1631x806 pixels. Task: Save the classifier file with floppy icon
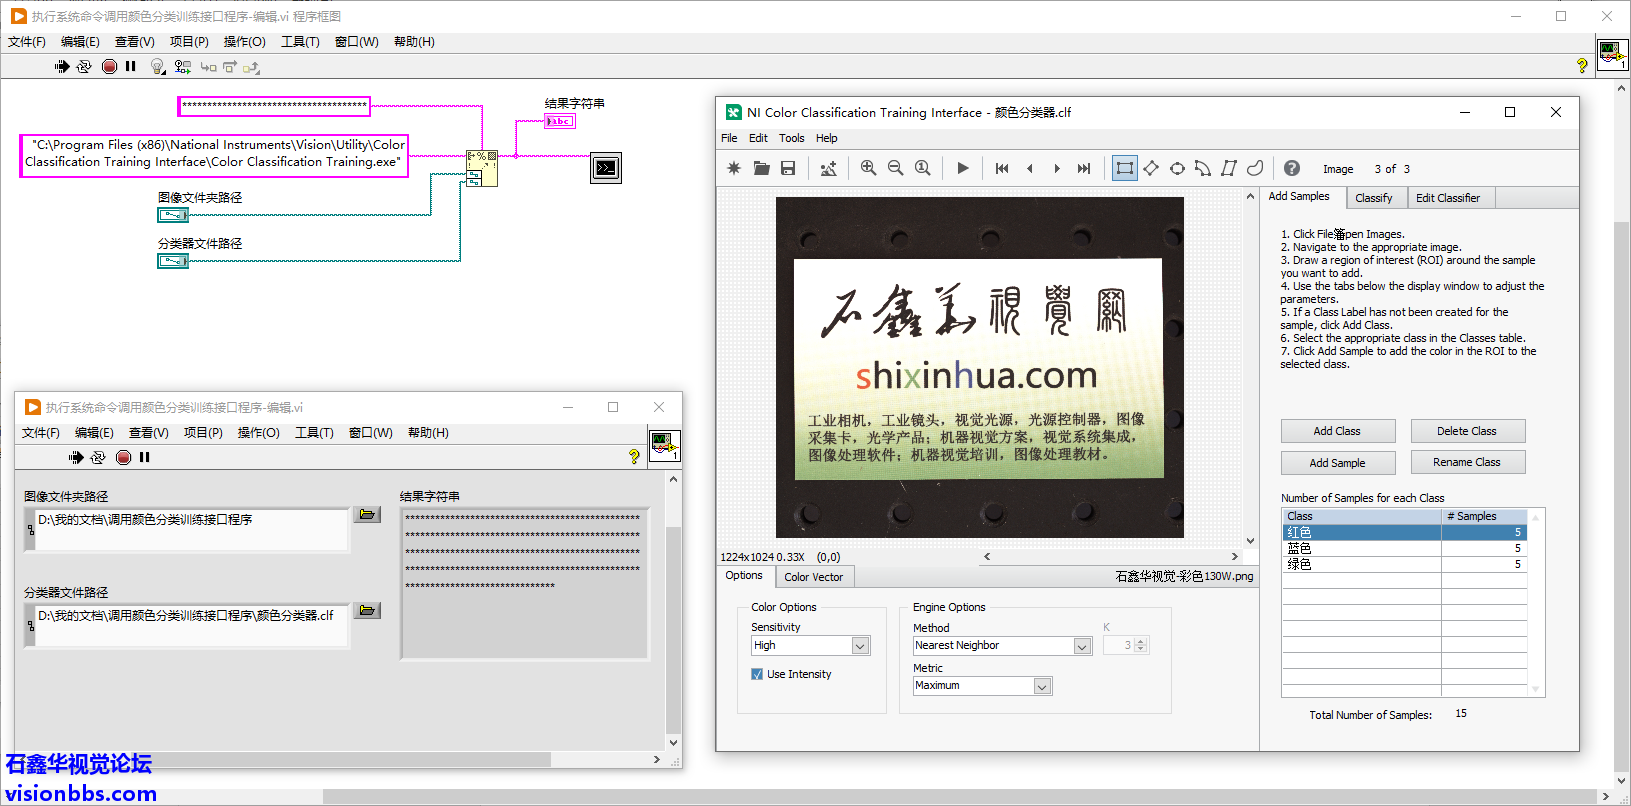pyautogui.click(x=788, y=168)
